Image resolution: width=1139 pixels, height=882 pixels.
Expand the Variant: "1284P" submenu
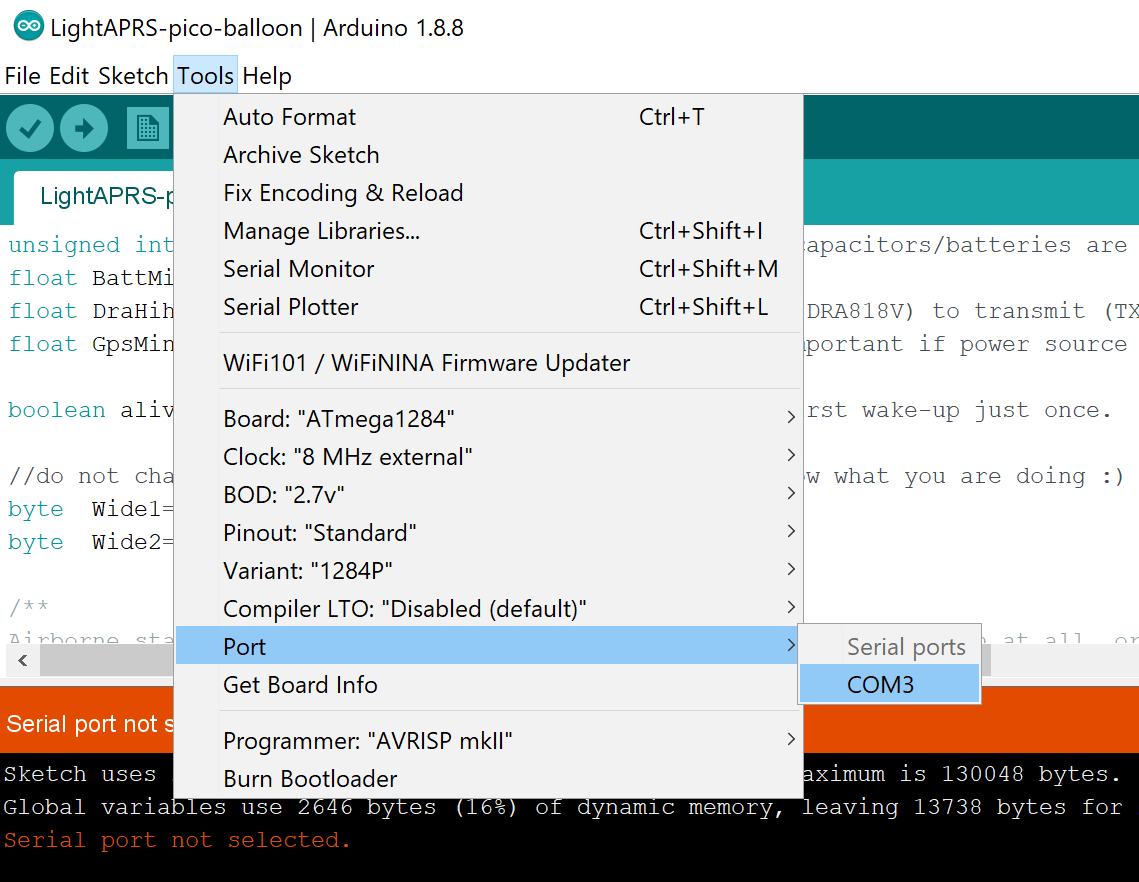(488, 570)
